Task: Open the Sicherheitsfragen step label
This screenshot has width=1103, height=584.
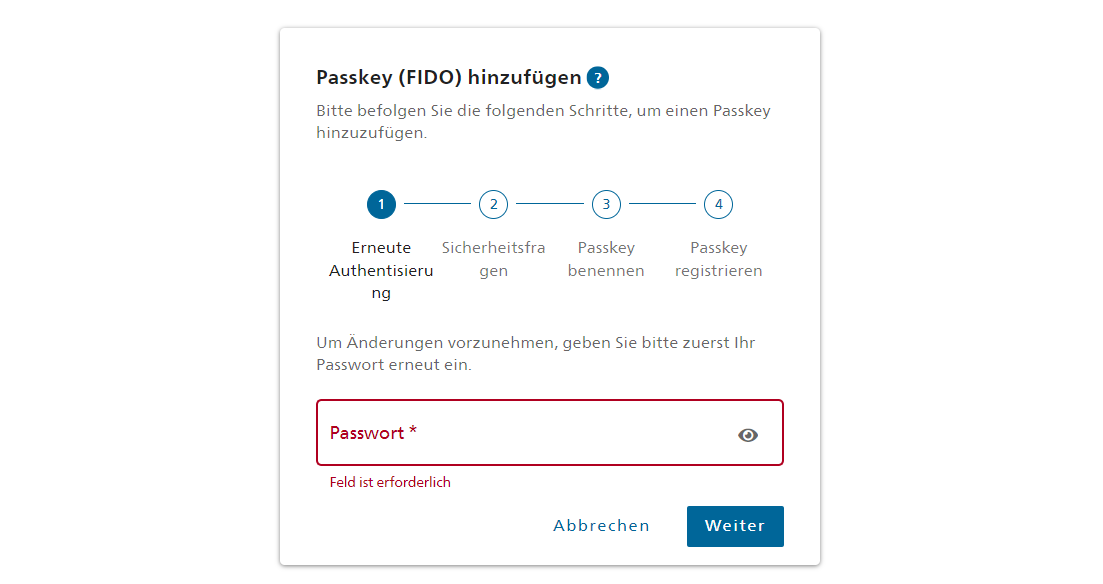Action: click(x=494, y=259)
